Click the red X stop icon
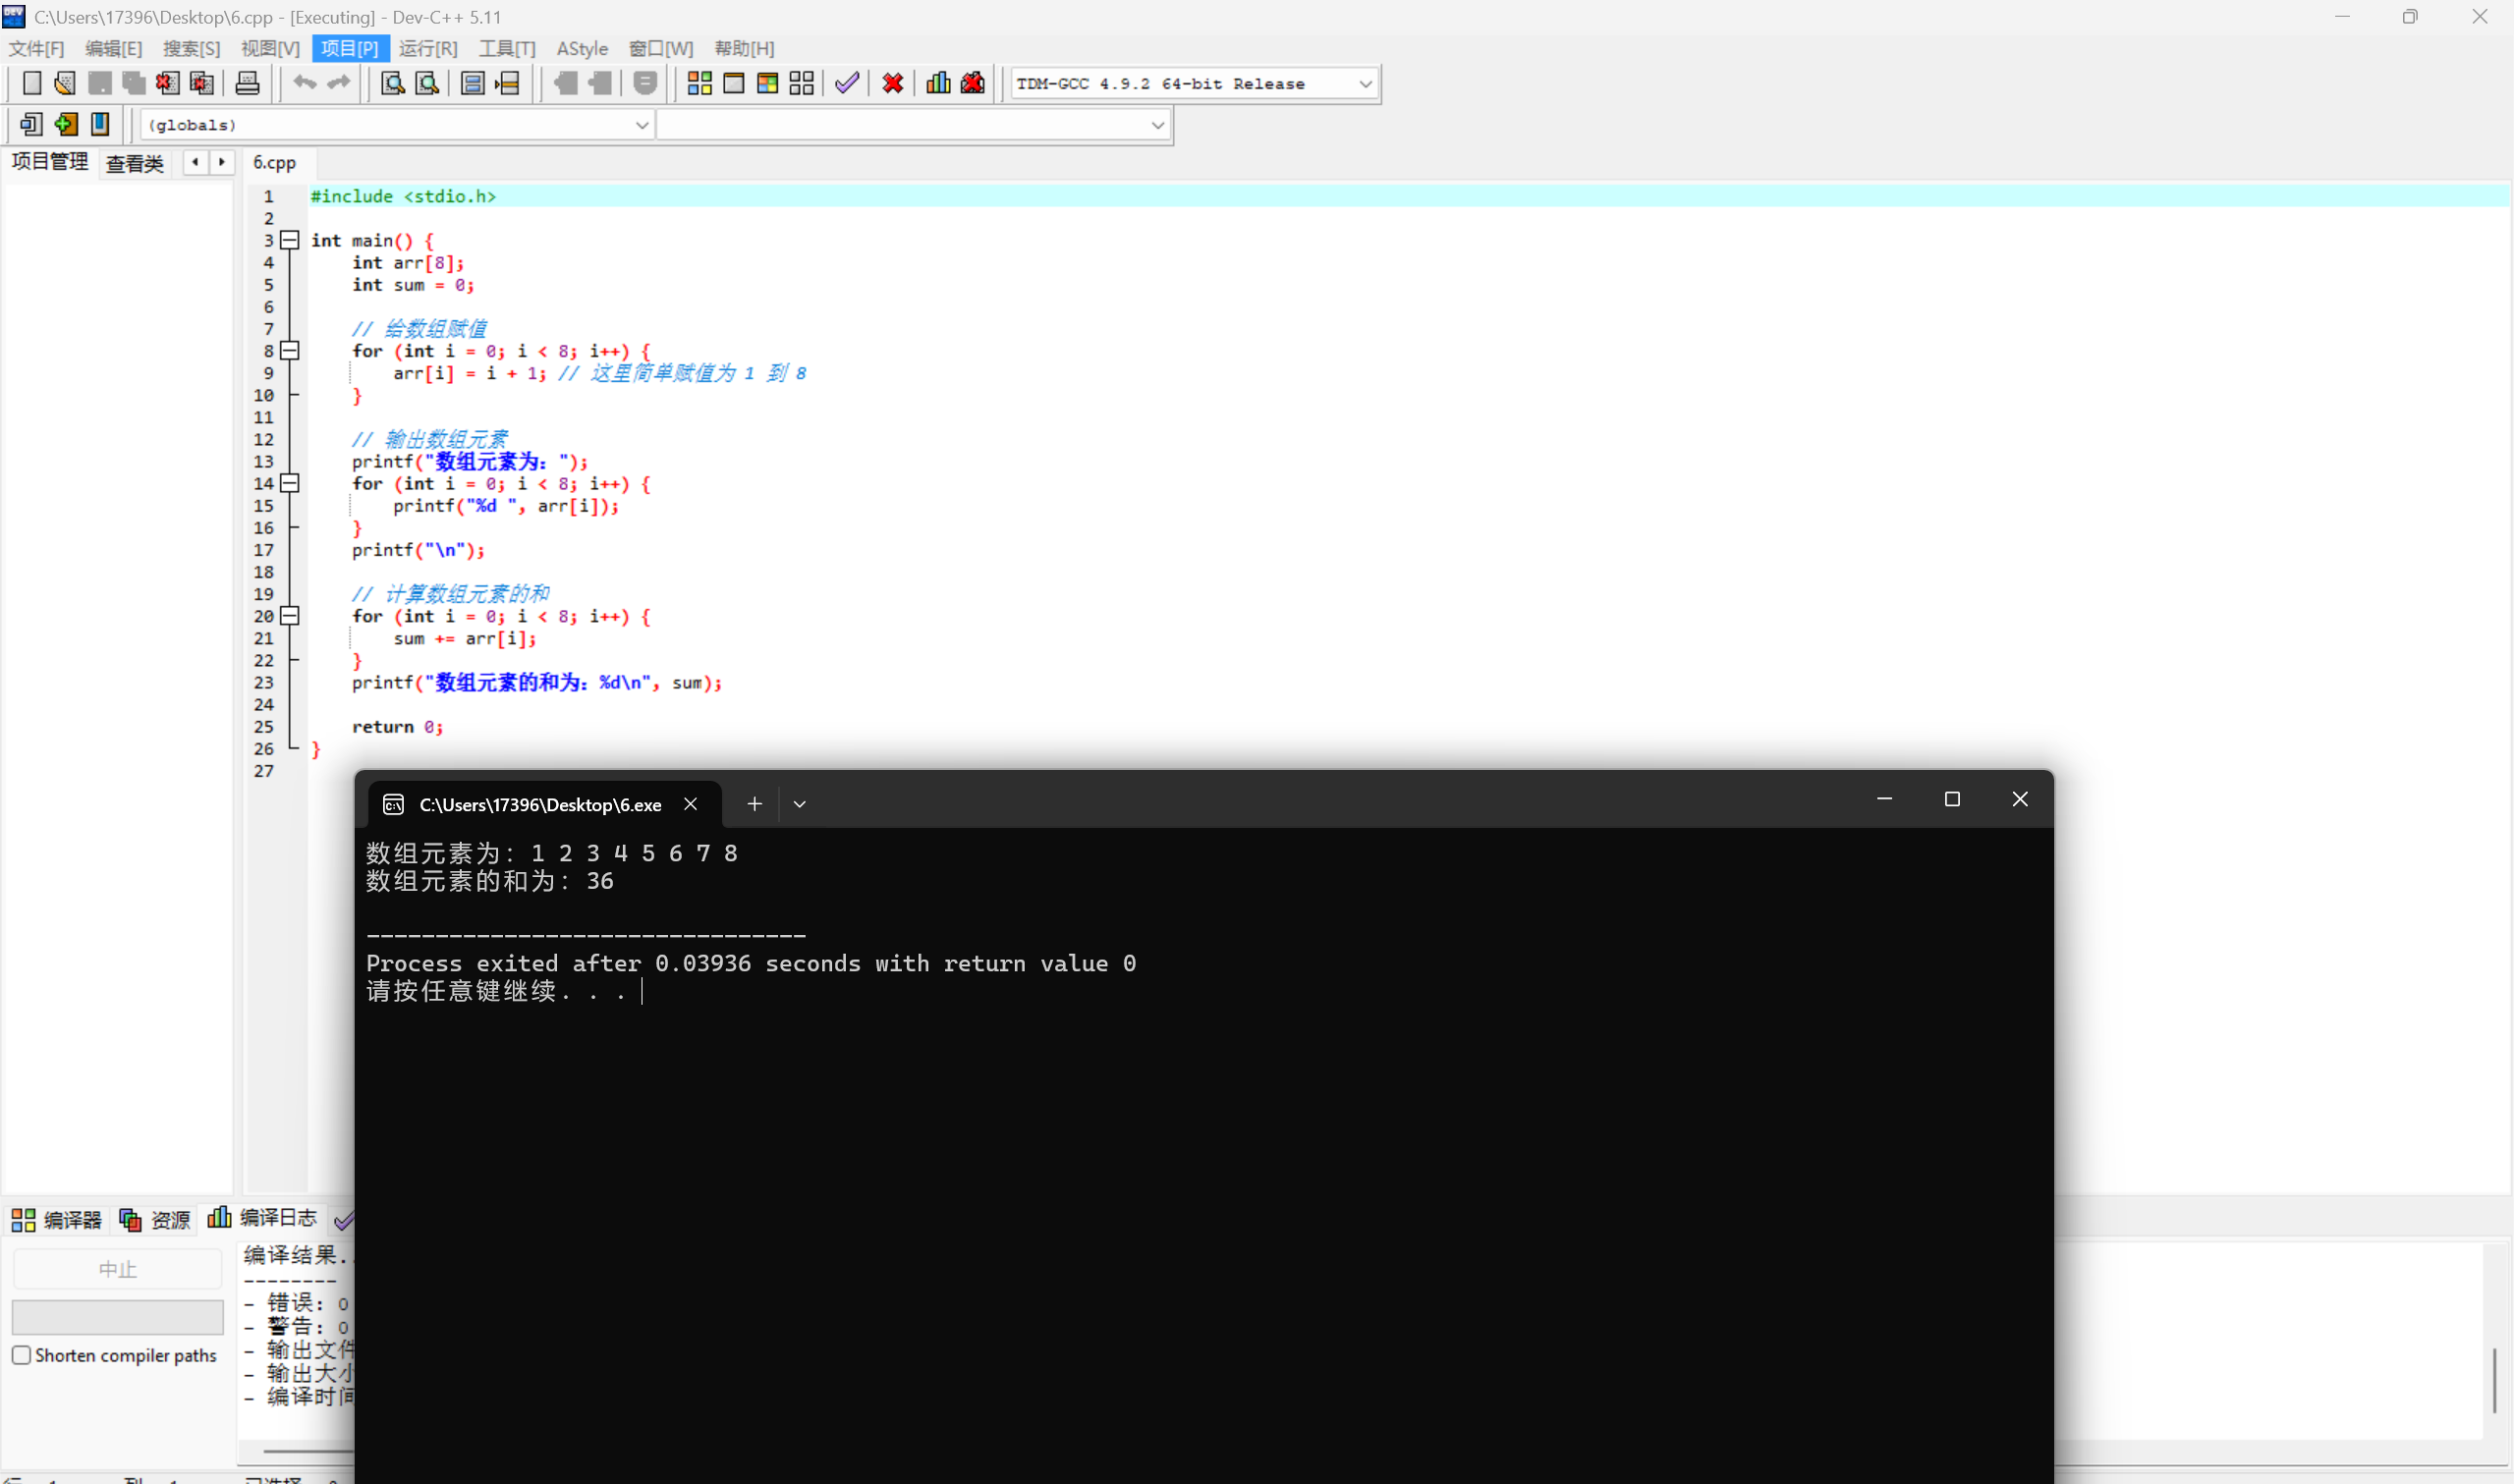The width and height of the screenshot is (2514, 1484). (893, 84)
